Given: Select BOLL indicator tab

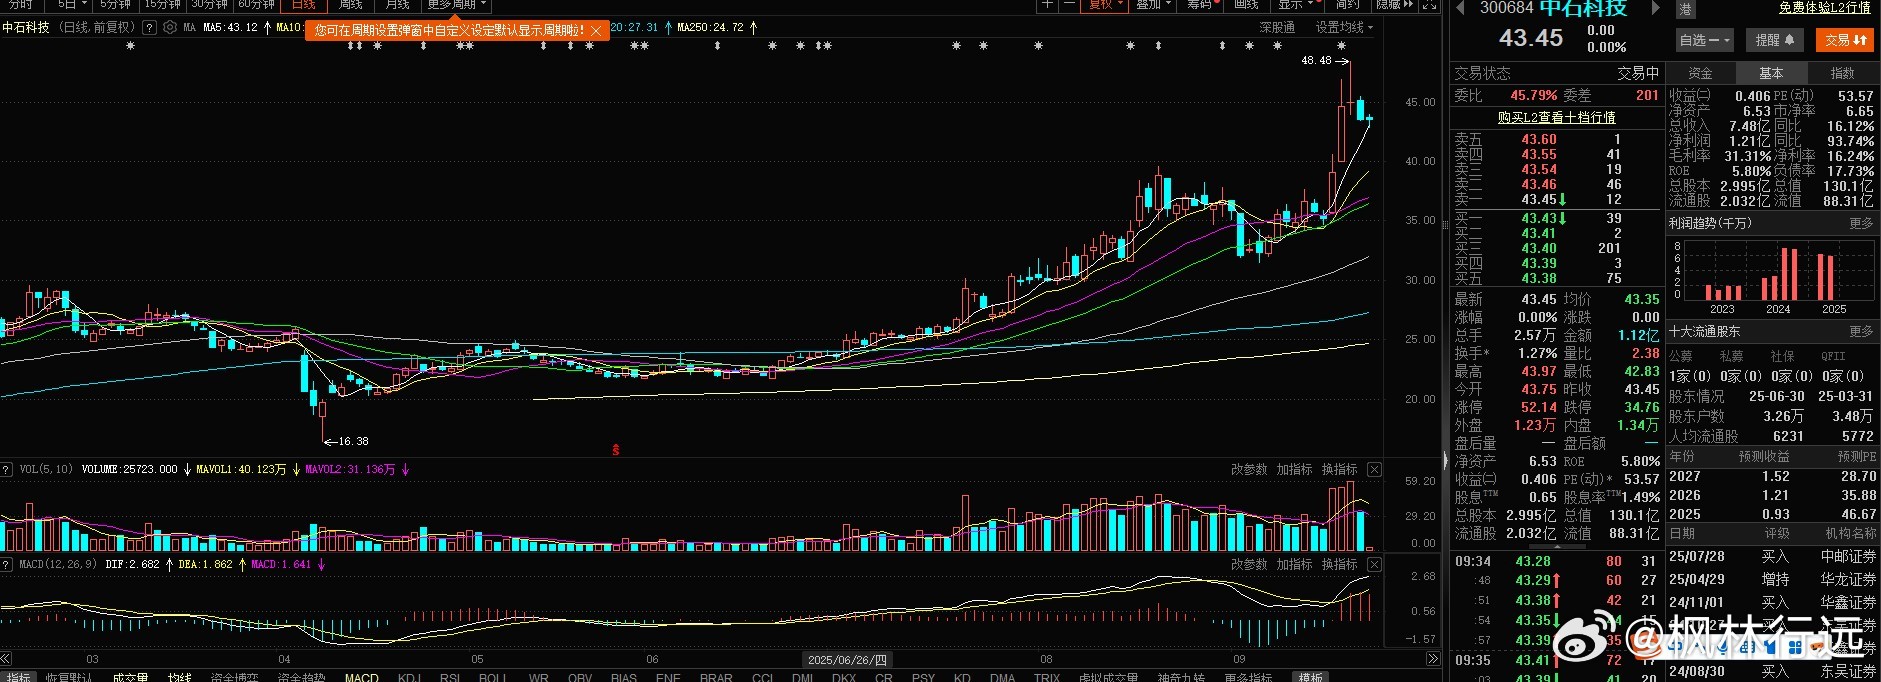Looking at the screenshot, I should [493, 677].
